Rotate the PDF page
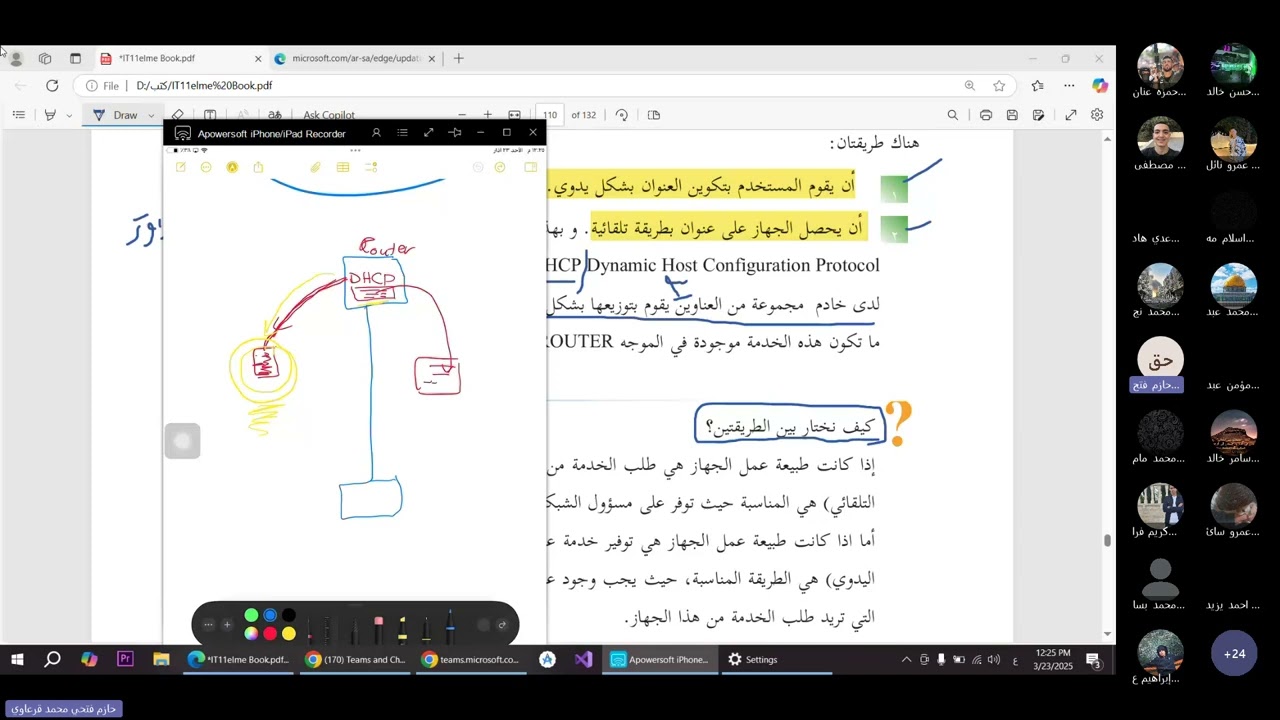The height and width of the screenshot is (720, 1280). coord(621,115)
